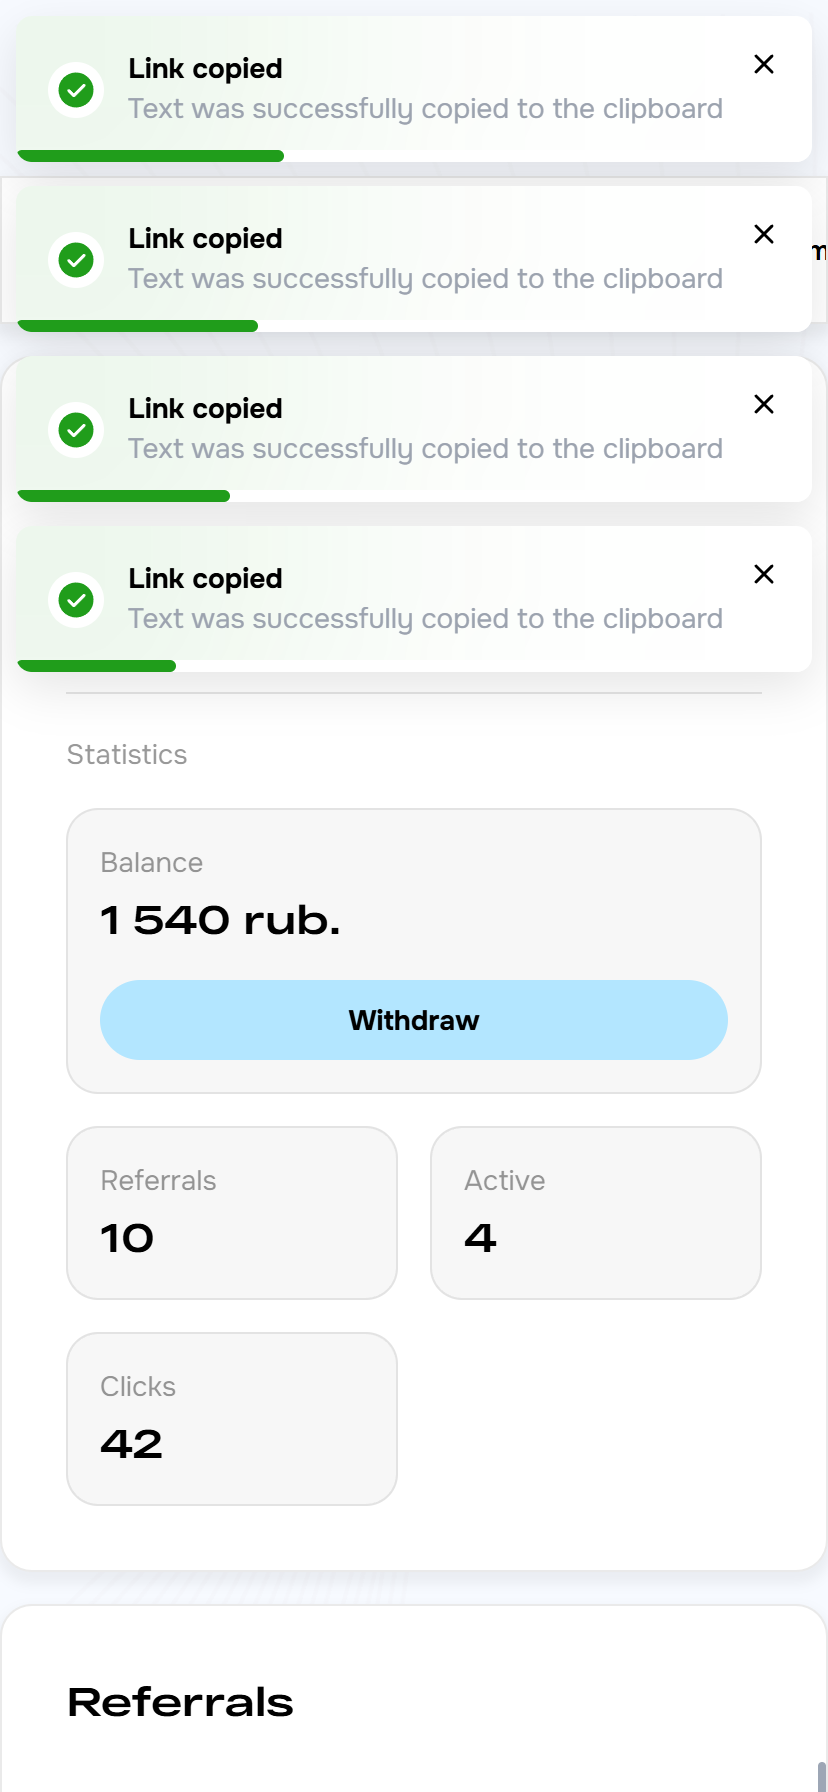The width and height of the screenshot is (828, 1792).
Task: Click the Statistics section label
Action: (x=127, y=755)
